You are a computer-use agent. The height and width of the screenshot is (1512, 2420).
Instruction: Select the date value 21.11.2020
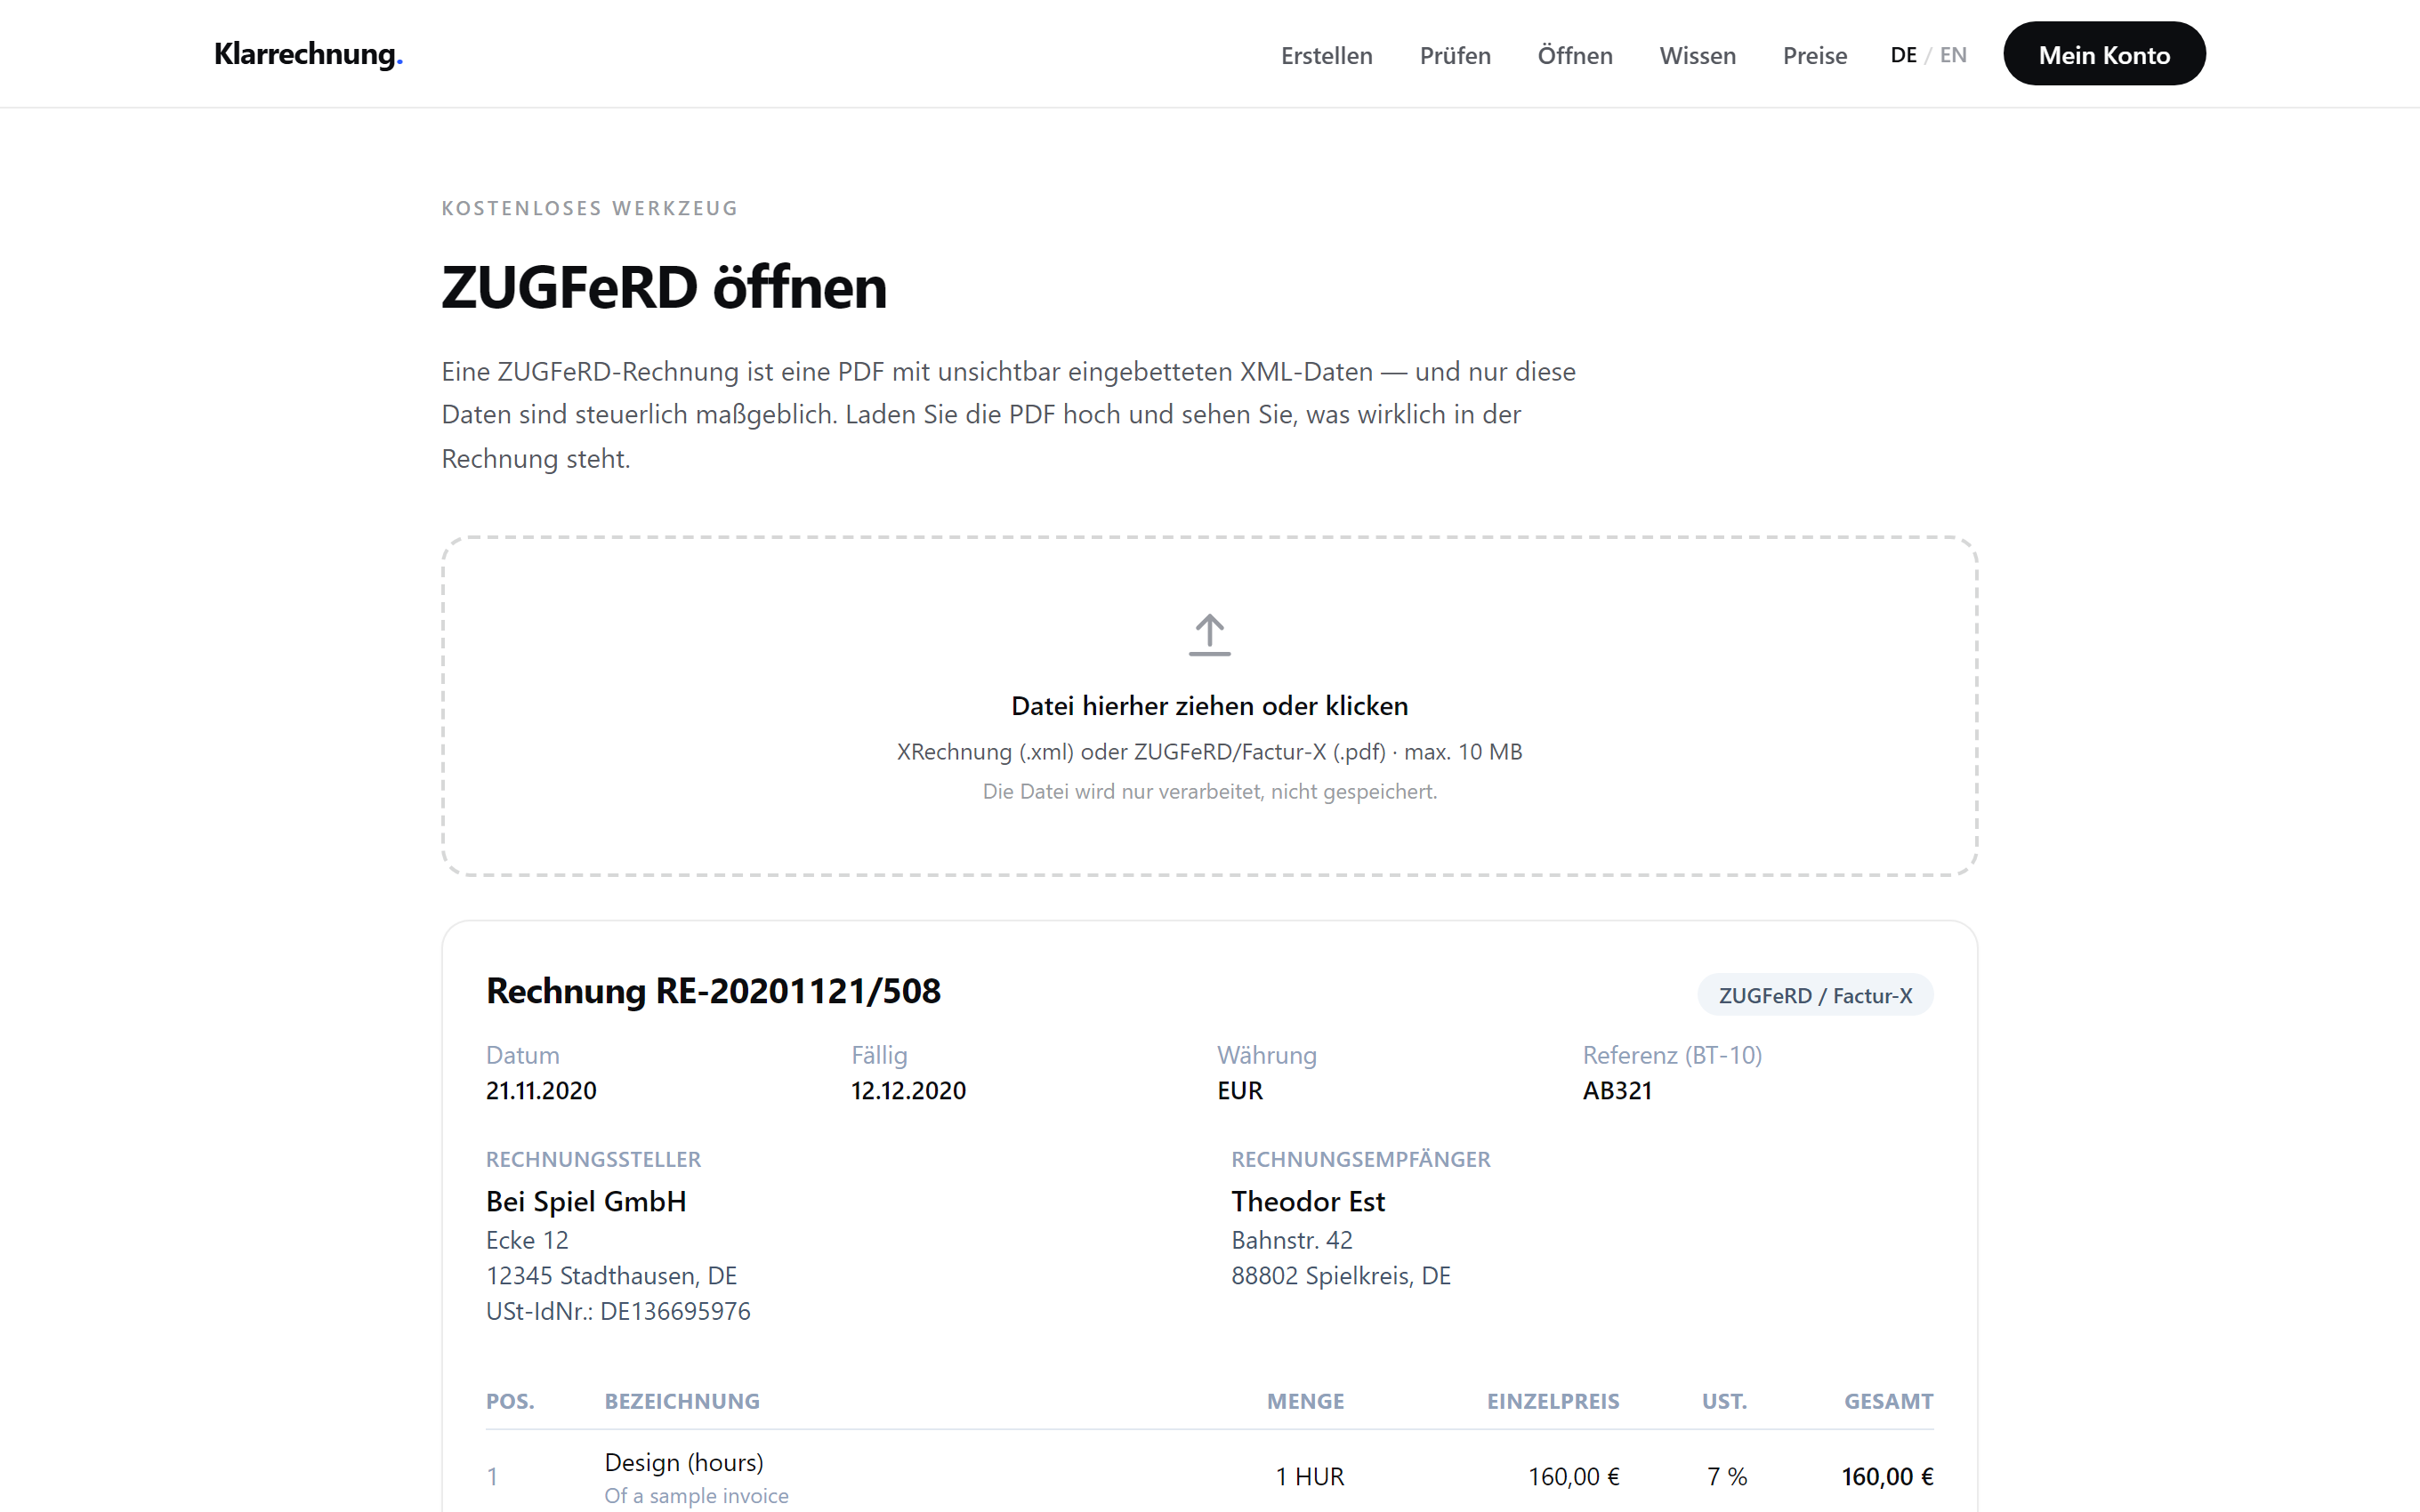point(541,1090)
